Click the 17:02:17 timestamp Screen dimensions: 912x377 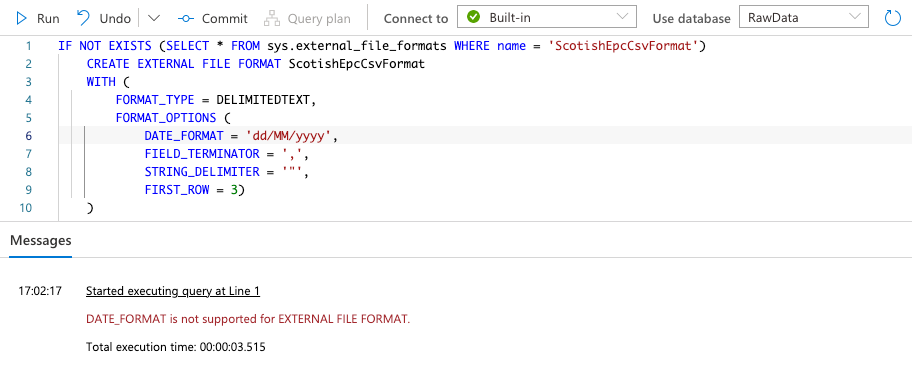(x=40, y=290)
